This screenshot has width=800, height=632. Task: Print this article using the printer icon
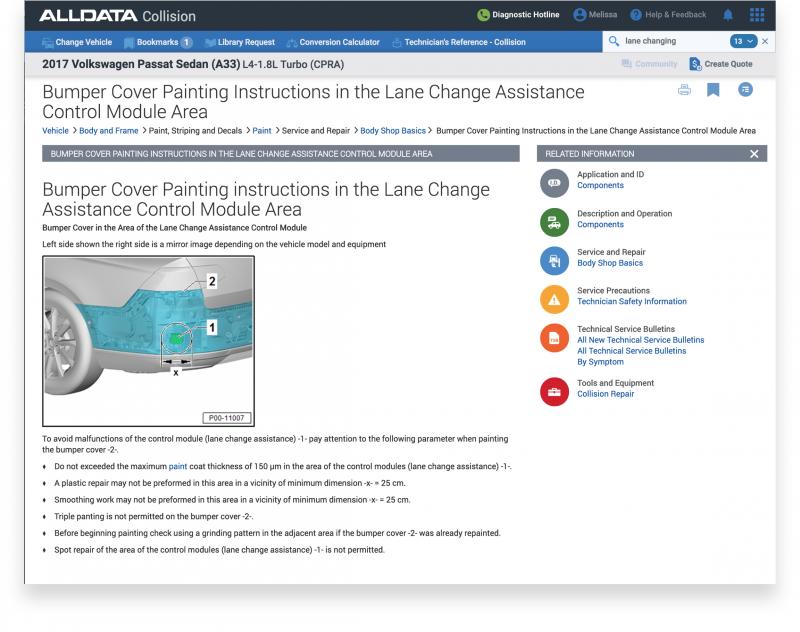(x=684, y=90)
